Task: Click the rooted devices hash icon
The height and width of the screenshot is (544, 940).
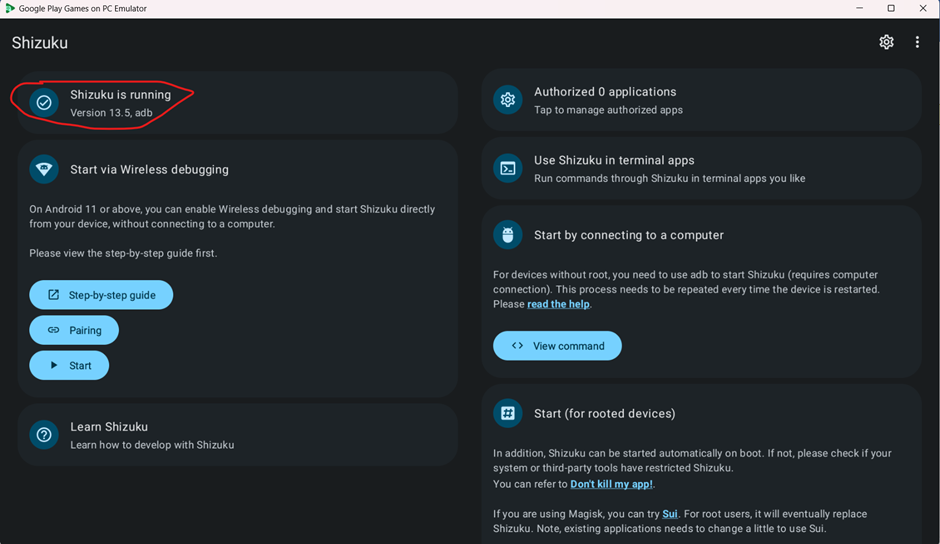Action: [508, 413]
